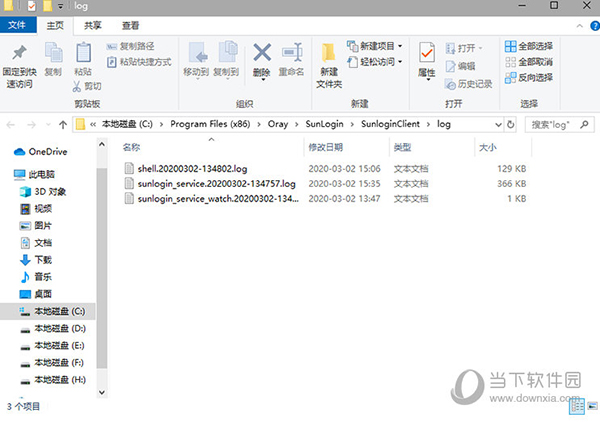Open the recent locations dropdown arrow

(x=48, y=124)
